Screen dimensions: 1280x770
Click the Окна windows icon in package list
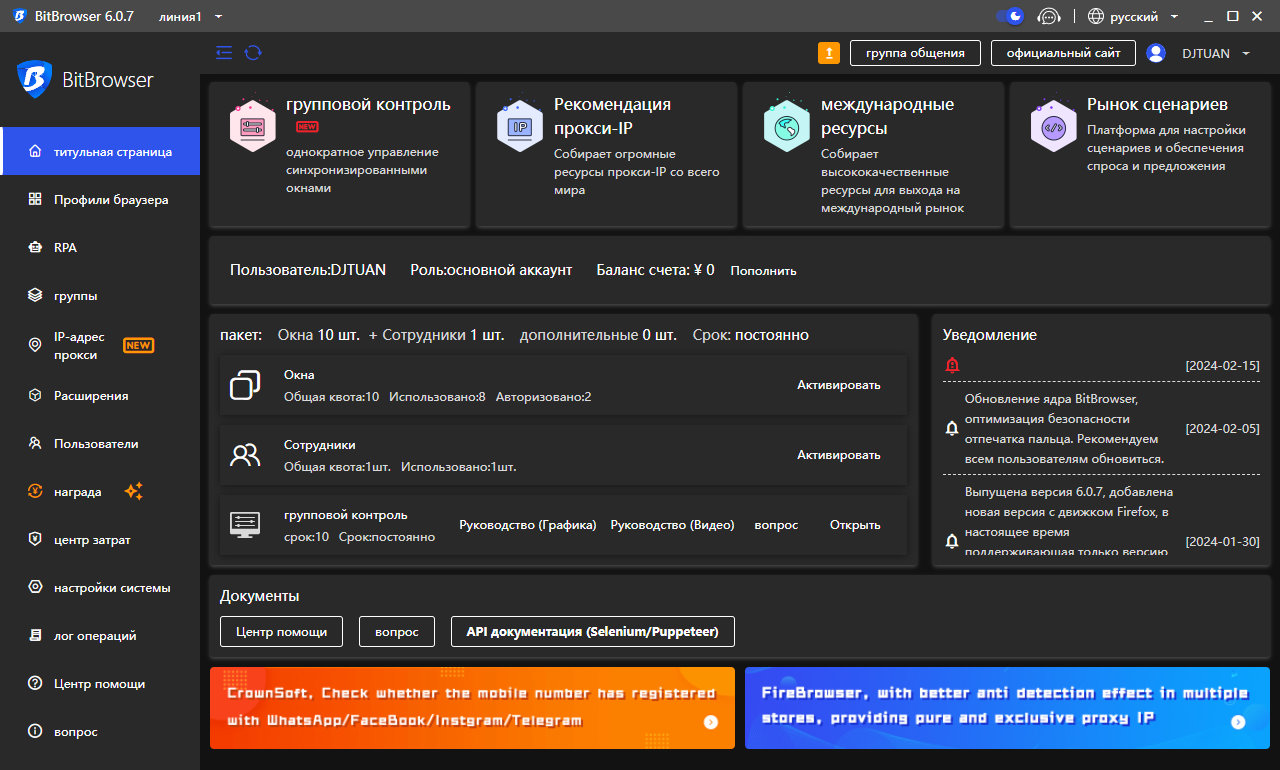pyautogui.click(x=245, y=385)
